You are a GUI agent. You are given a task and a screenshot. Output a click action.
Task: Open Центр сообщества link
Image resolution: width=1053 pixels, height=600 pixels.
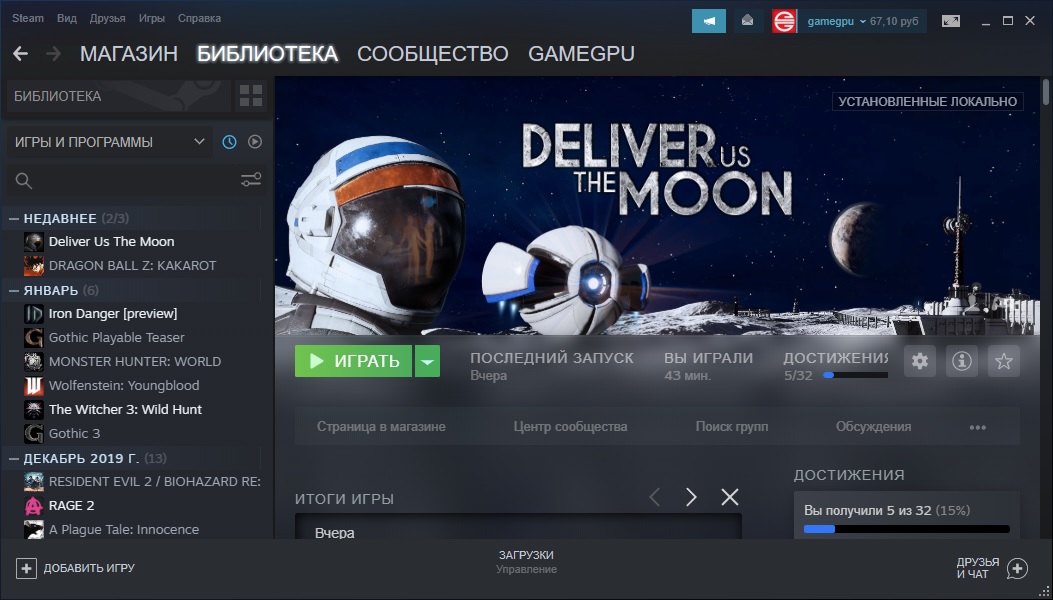[x=570, y=427]
